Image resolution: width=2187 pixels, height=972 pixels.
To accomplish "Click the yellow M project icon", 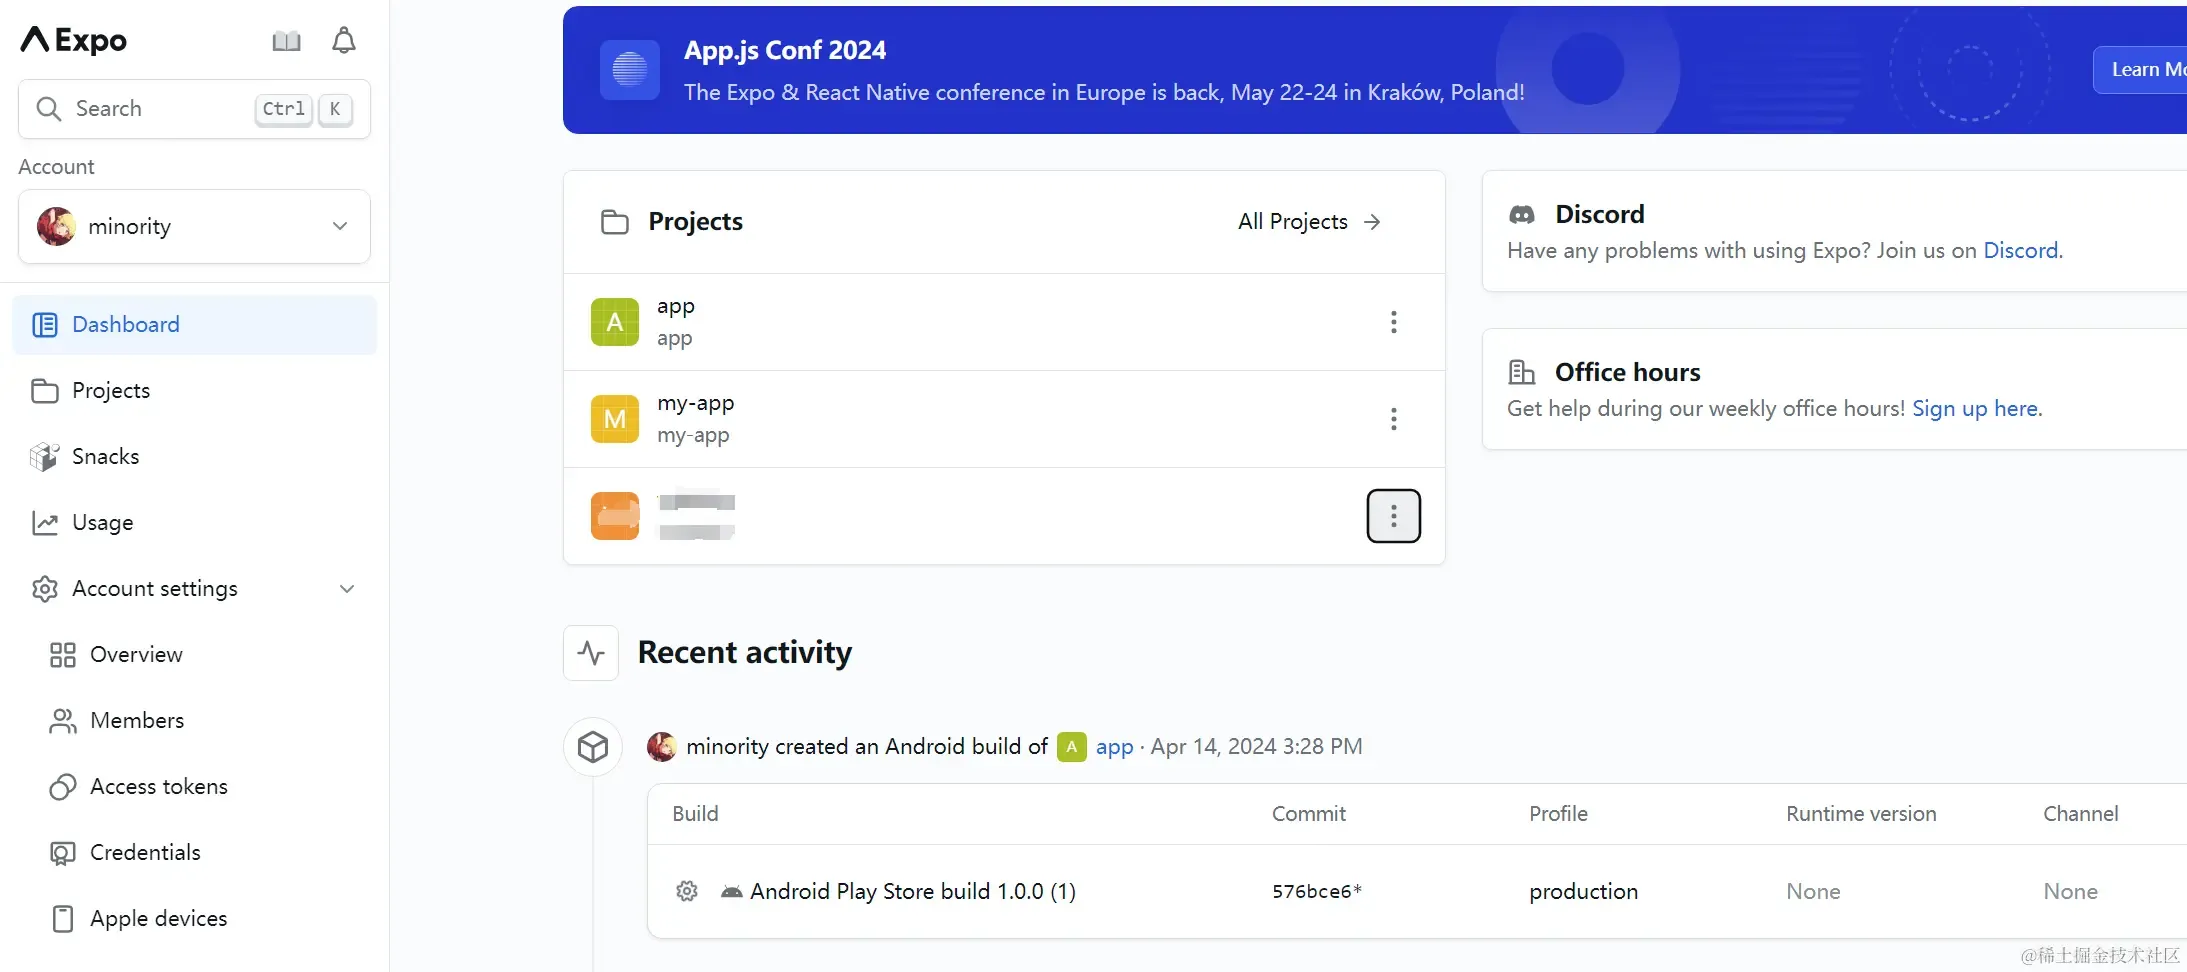I will pyautogui.click(x=615, y=419).
